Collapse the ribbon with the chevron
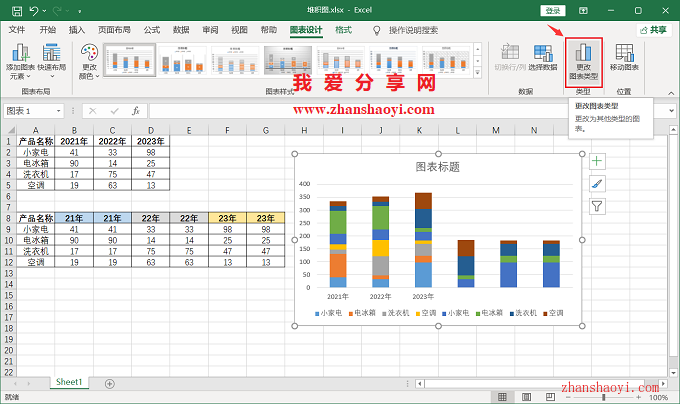 [x=671, y=93]
